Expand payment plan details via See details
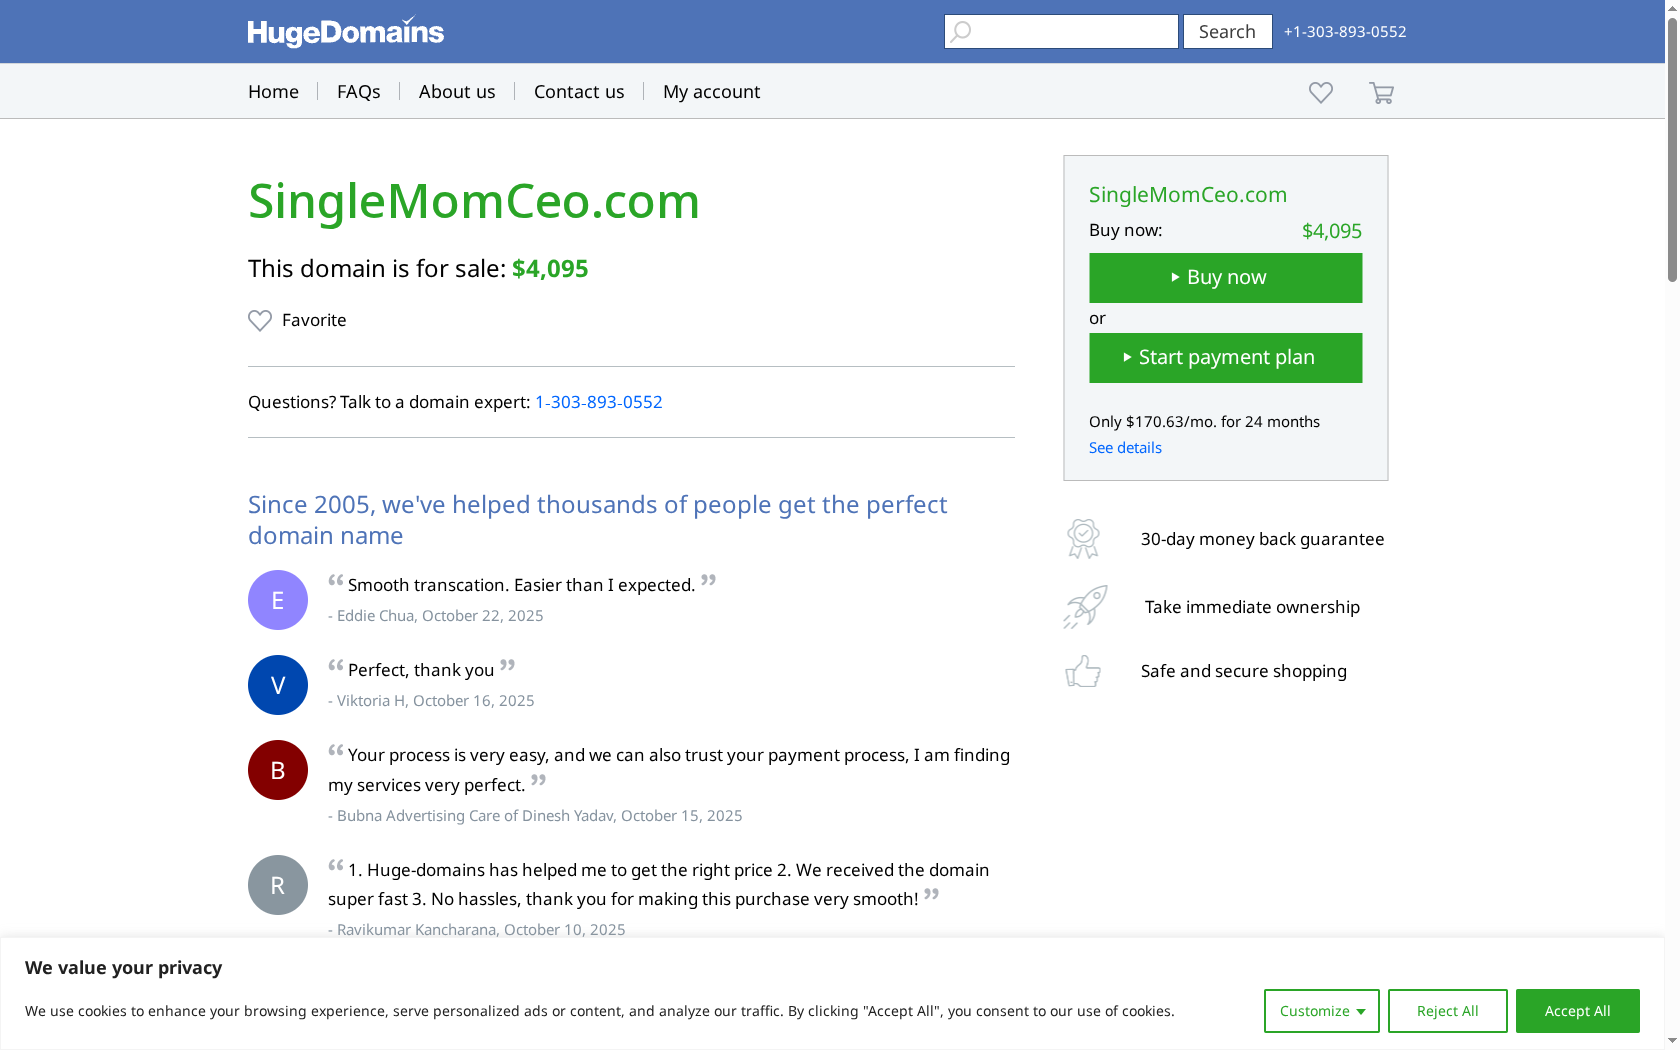 point(1125,447)
